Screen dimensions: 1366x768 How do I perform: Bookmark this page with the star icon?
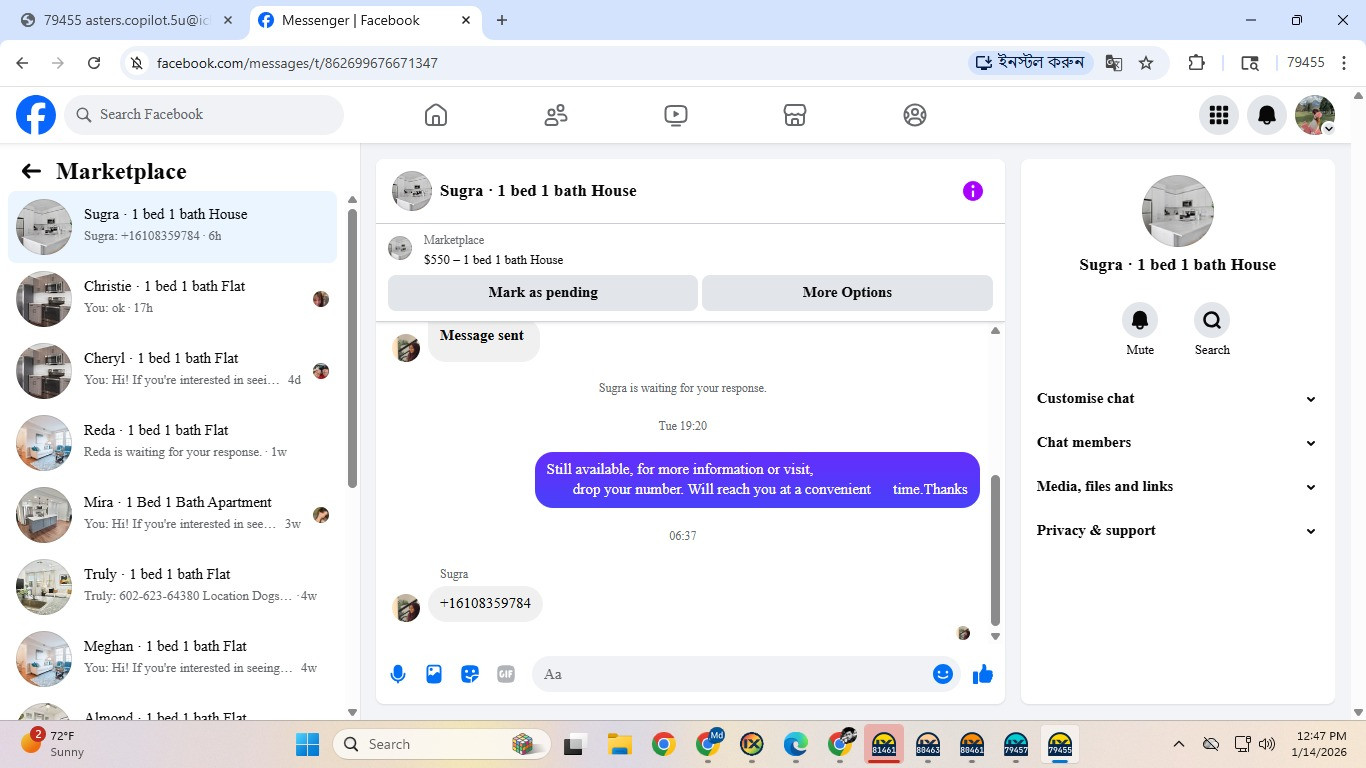[1146, 63]
